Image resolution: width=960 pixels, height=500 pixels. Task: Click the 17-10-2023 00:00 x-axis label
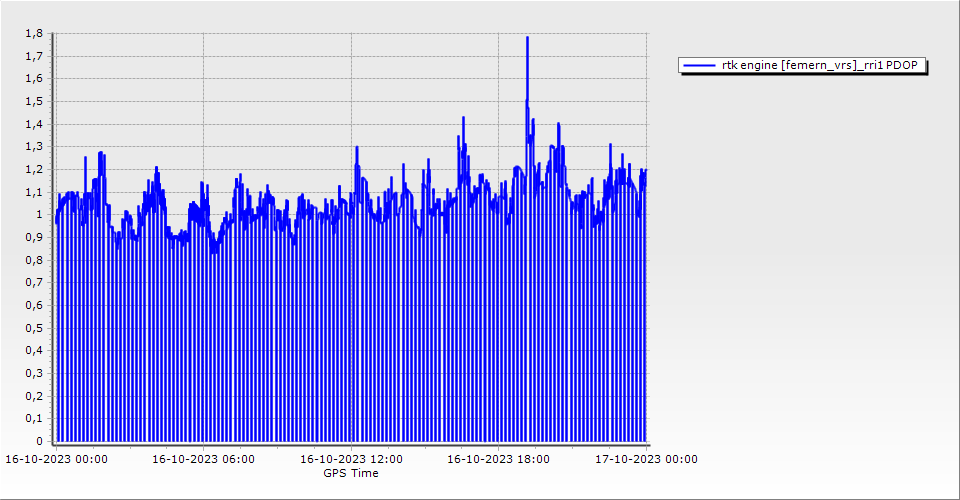point(646,460)
